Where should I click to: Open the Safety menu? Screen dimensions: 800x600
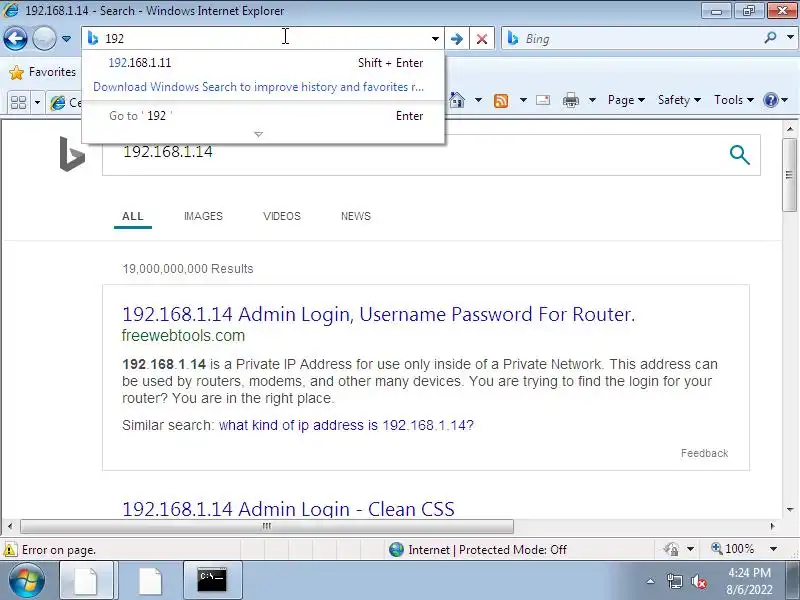(679, 100)
